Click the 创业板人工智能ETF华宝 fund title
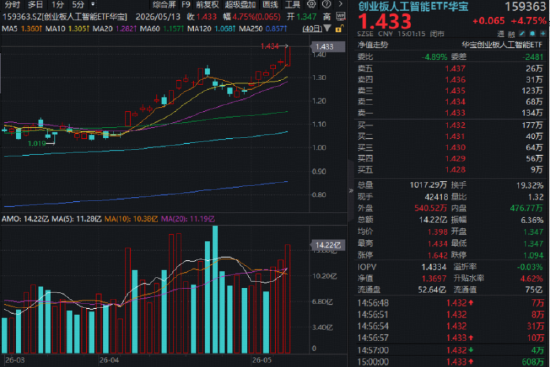This screenshot has width=550, height=368. [x=413, y=6]
